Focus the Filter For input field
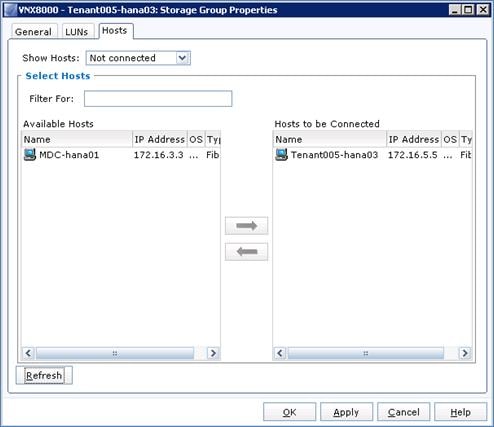The width and height of the screenshot is (494, 427). coord(158,99)
